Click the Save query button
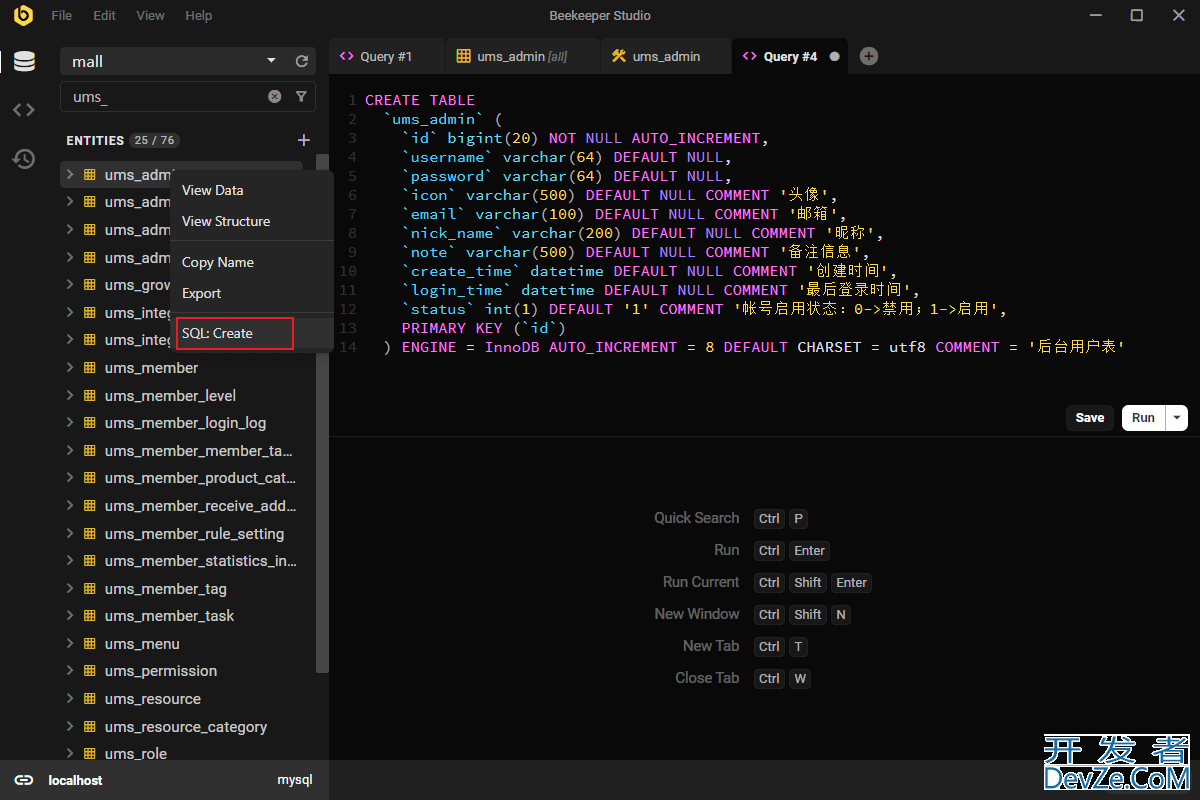The height and width of the screenshot is (800, 1200). point(1090,418)
